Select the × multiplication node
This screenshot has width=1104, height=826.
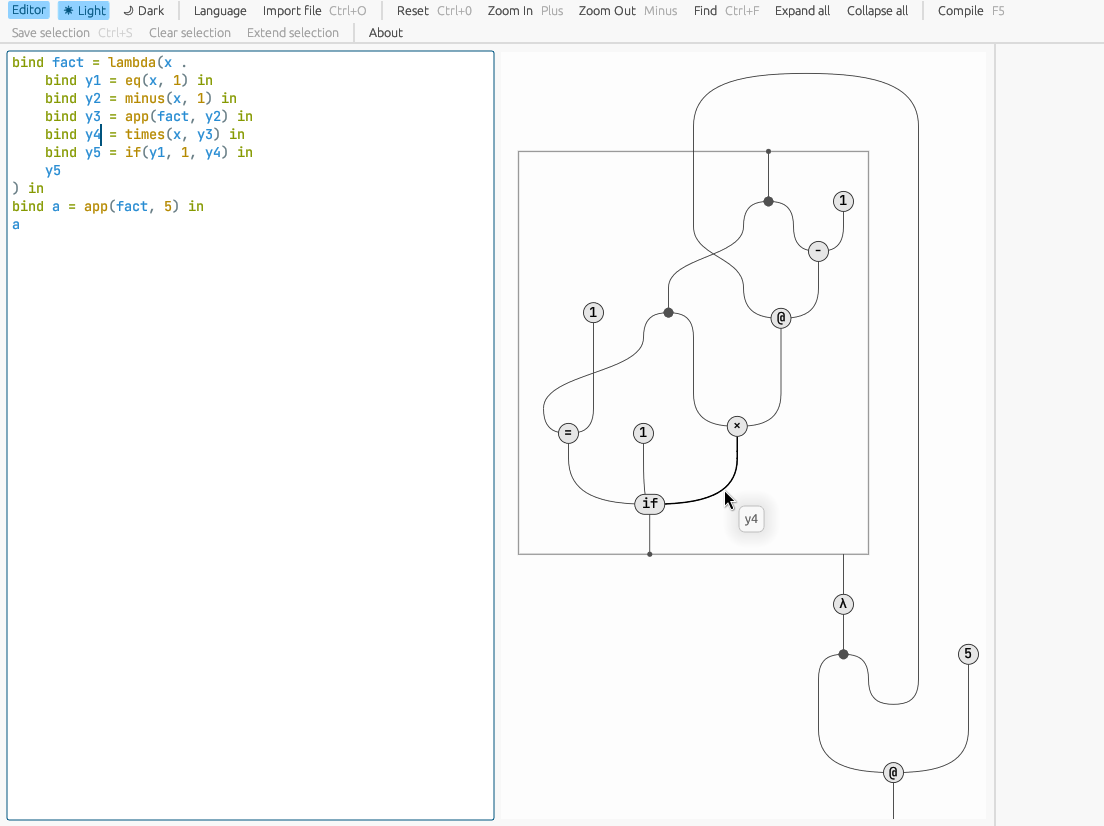pyautogui.click(x=737, y=425)
